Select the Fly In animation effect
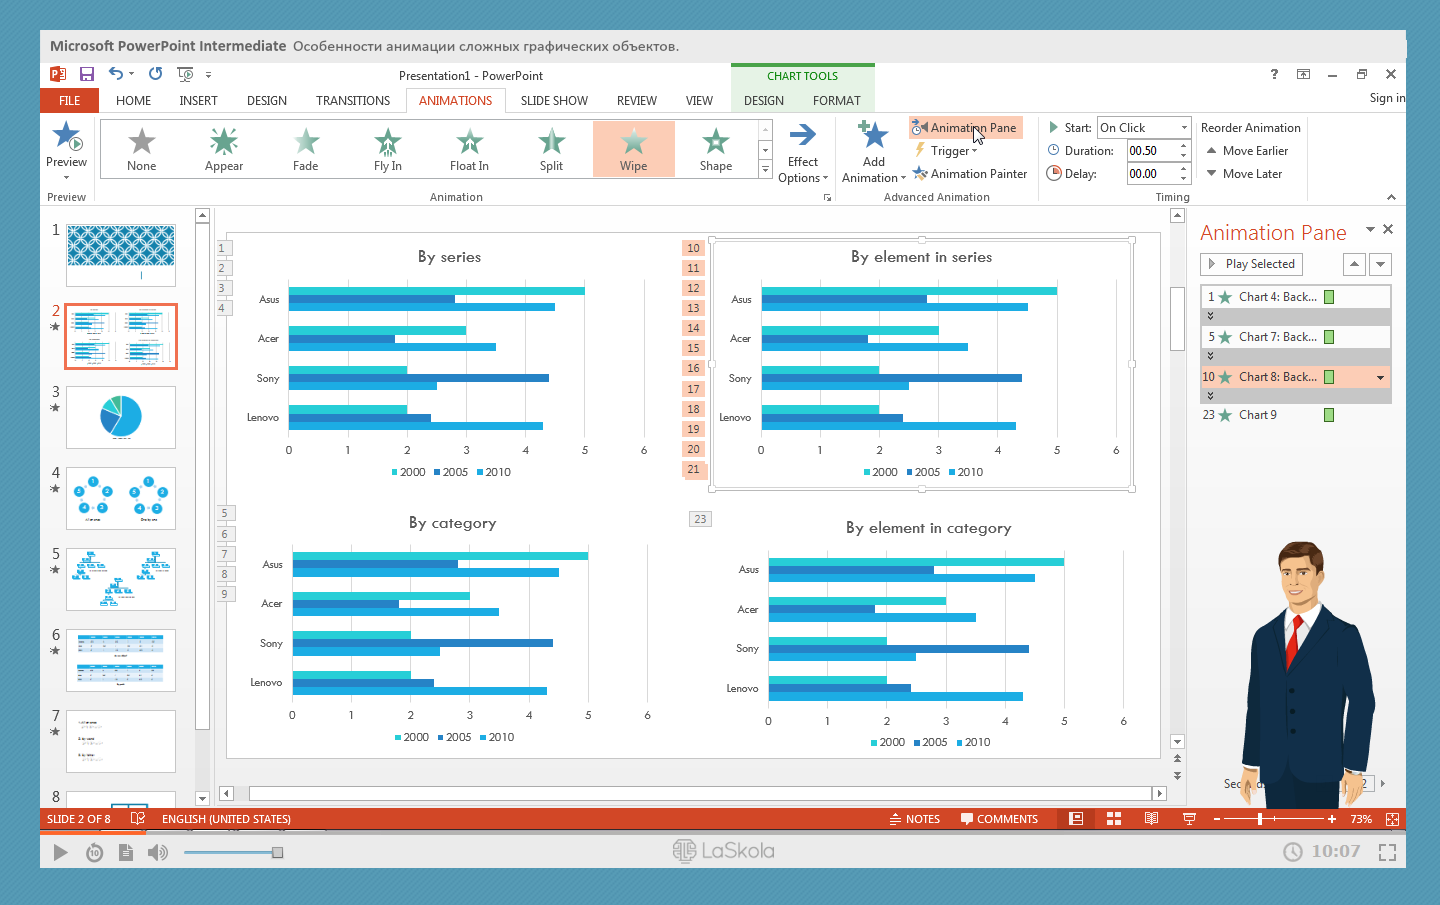1440x905 pixels. [x=388, y=149]
